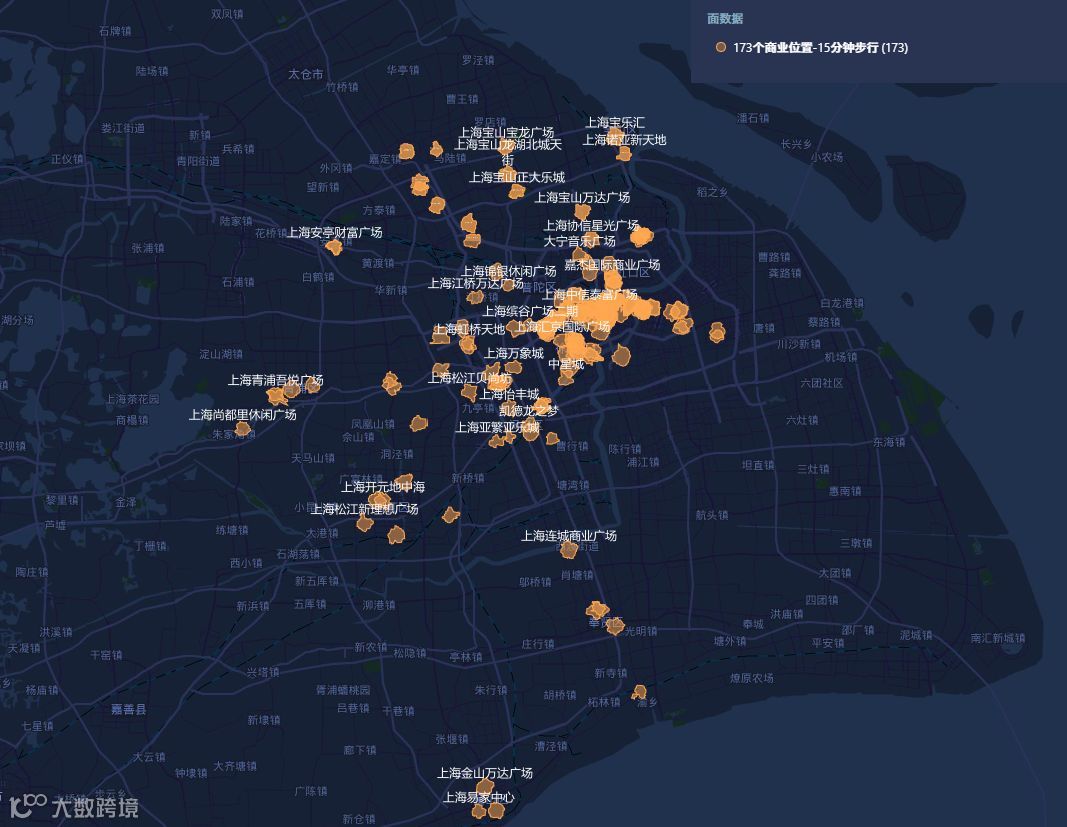Click the 上海宝山万达广场 label
This screenshot has height=827, width=1067.
(582, 197)
